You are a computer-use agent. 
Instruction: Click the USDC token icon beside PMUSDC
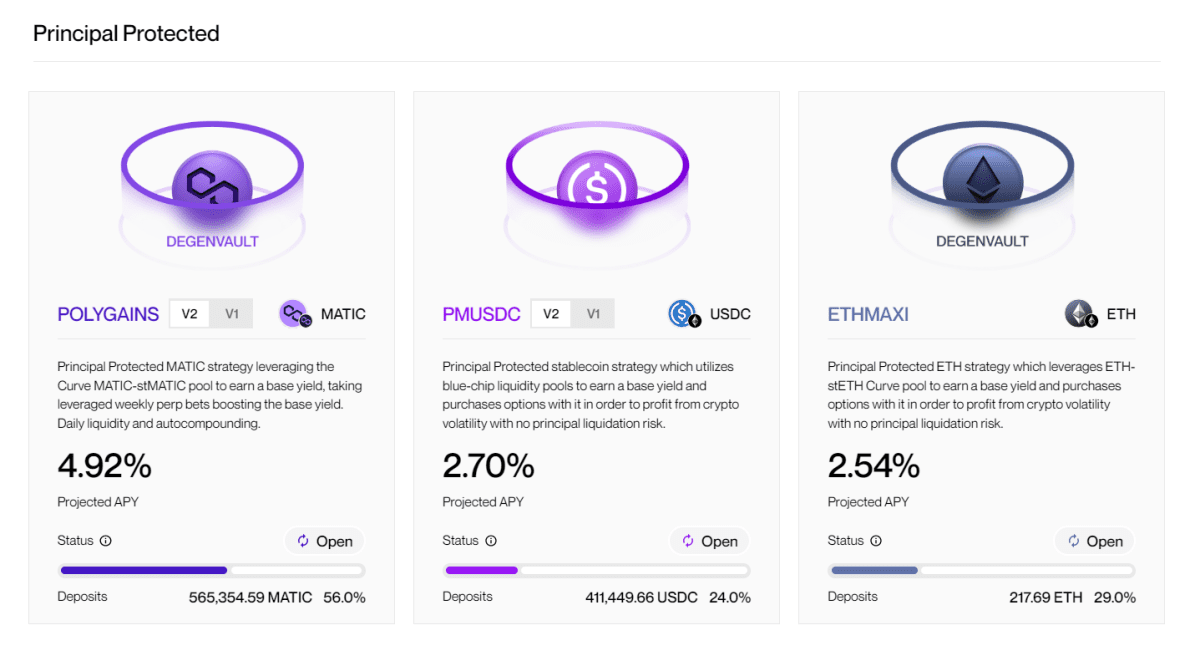point(685,314)
